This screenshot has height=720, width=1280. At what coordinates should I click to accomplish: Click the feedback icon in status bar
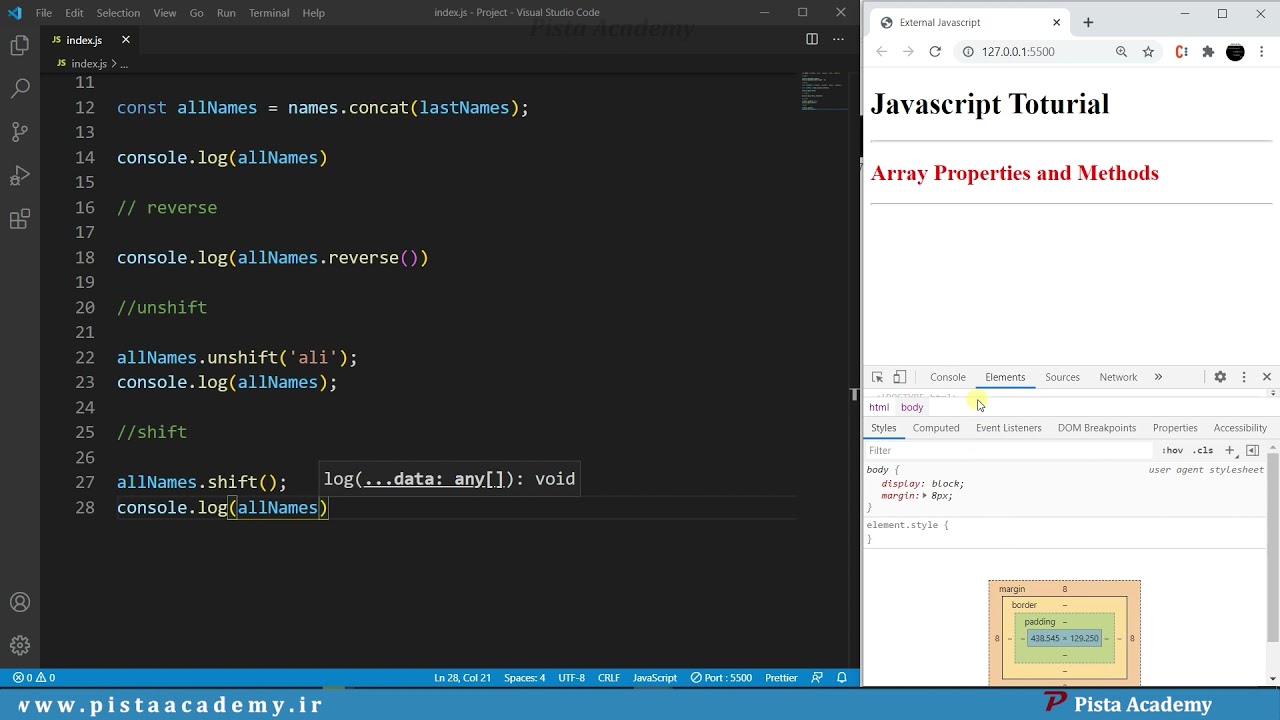(x=817, y=677)
